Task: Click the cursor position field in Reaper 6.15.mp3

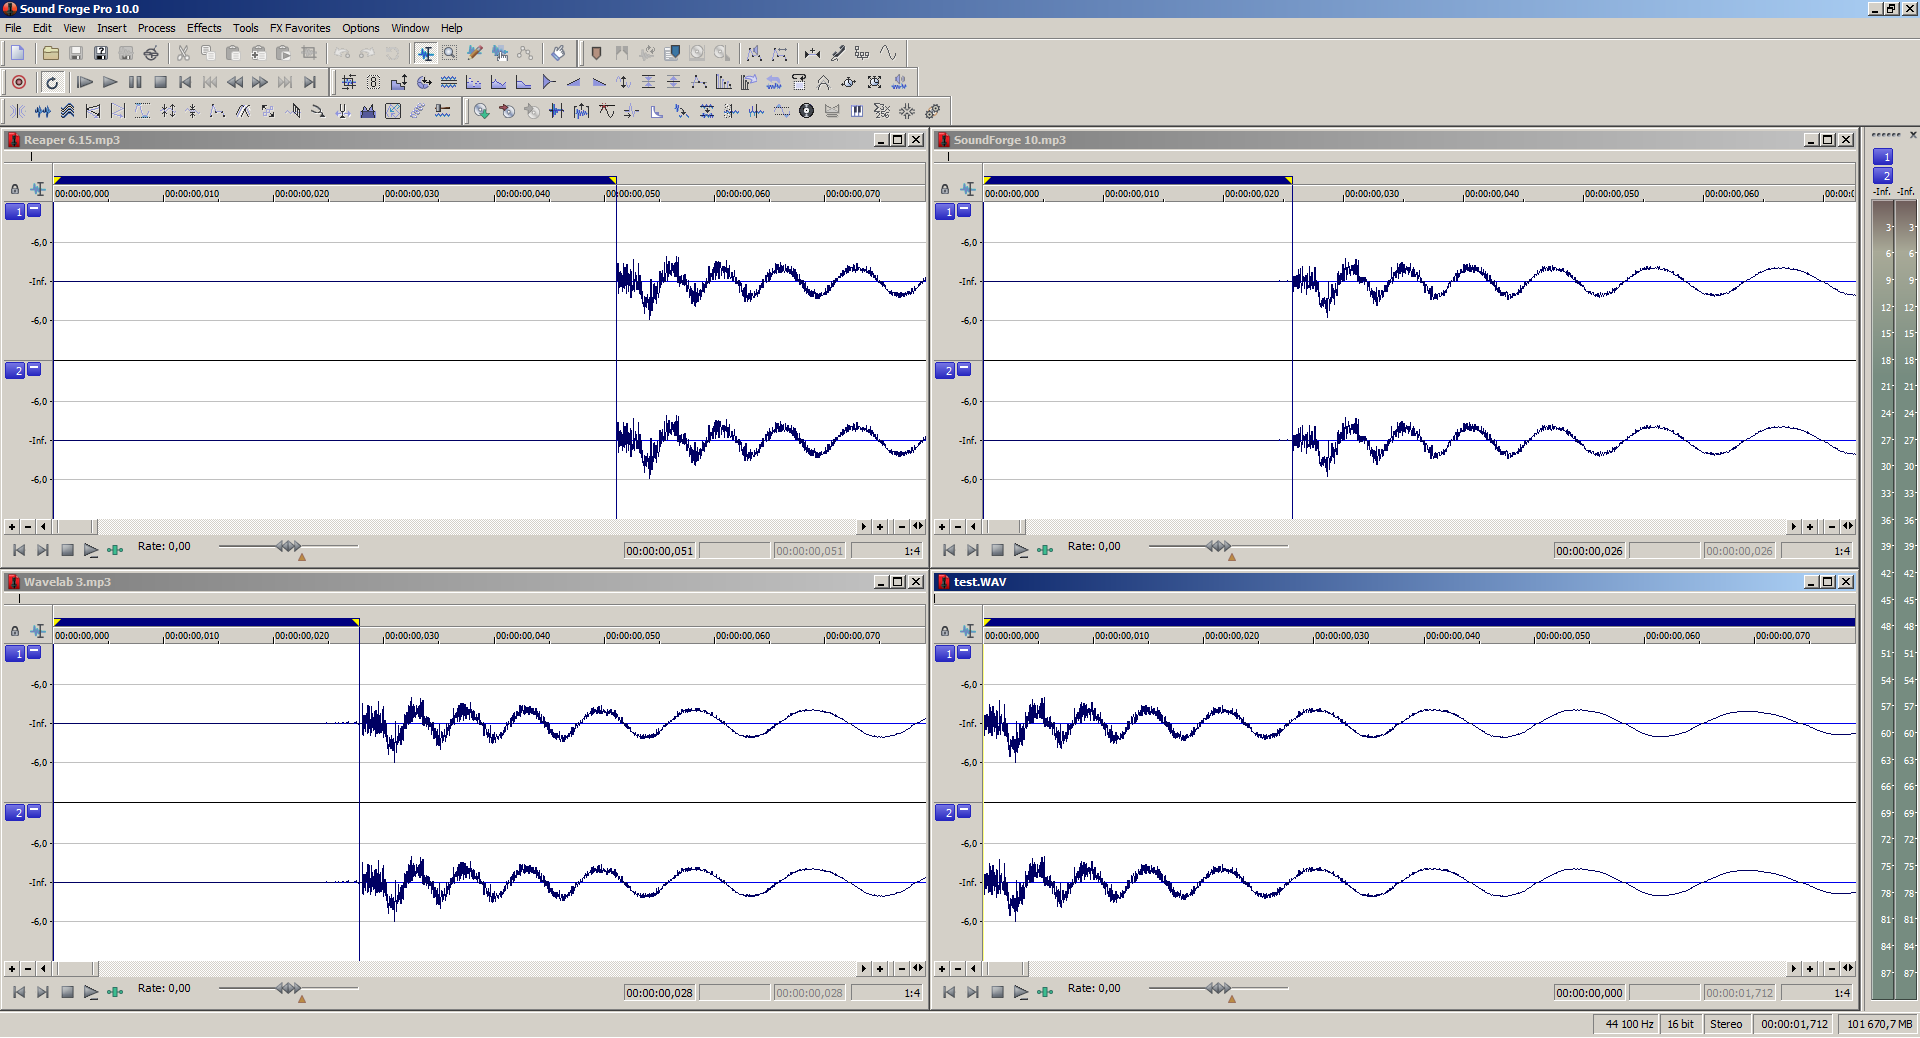Action: point(660,551)
